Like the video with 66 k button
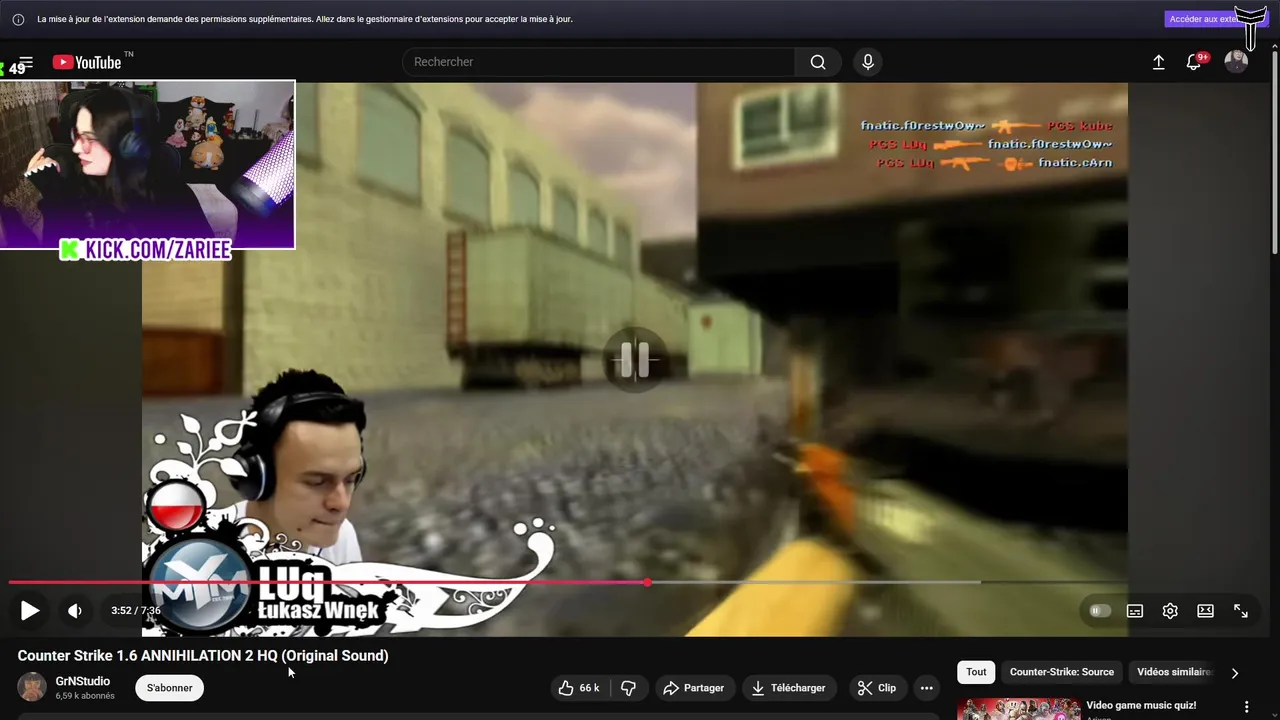Image resolution: width=1280 pixels, height=720 pixels. coord(579,688)
